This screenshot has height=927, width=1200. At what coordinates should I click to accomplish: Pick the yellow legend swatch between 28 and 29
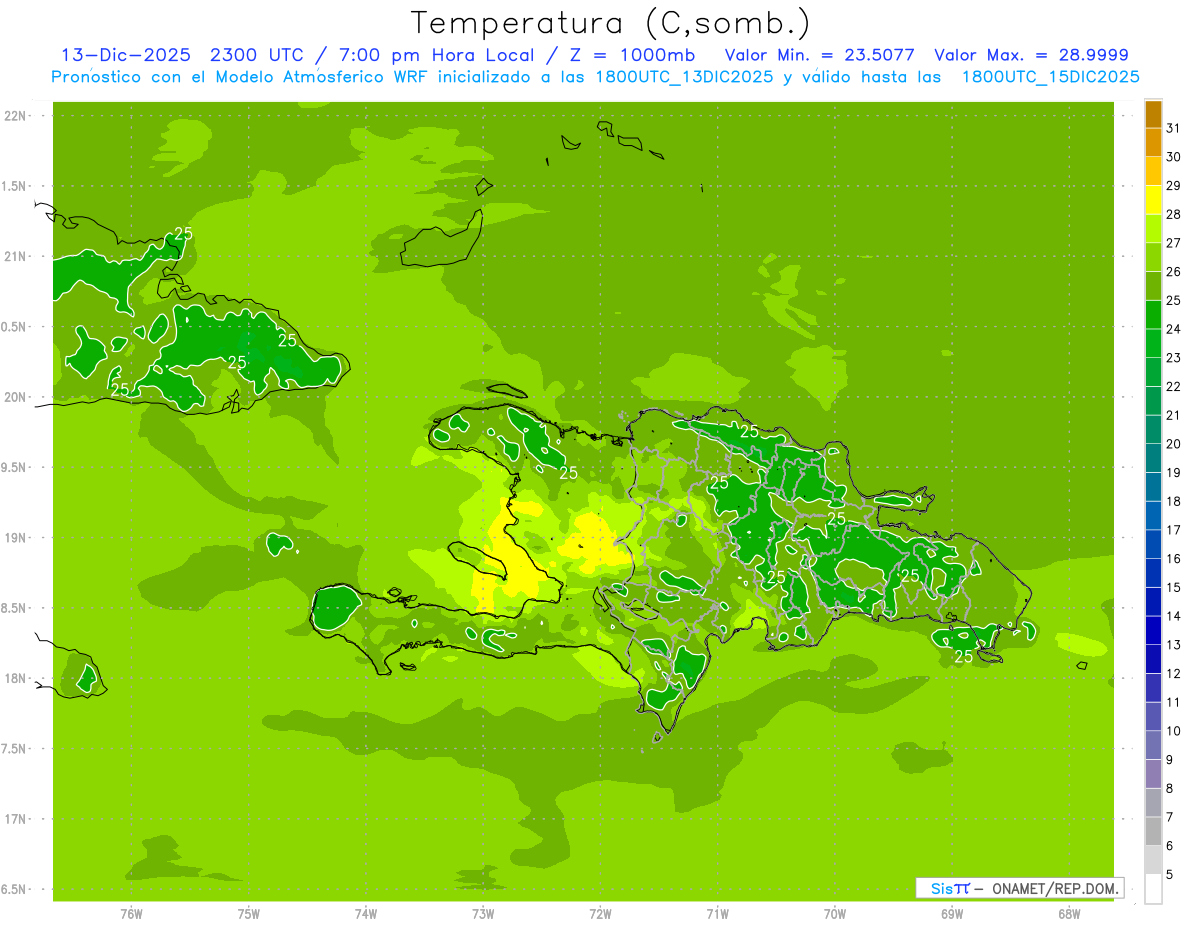tap(1153, 200)
